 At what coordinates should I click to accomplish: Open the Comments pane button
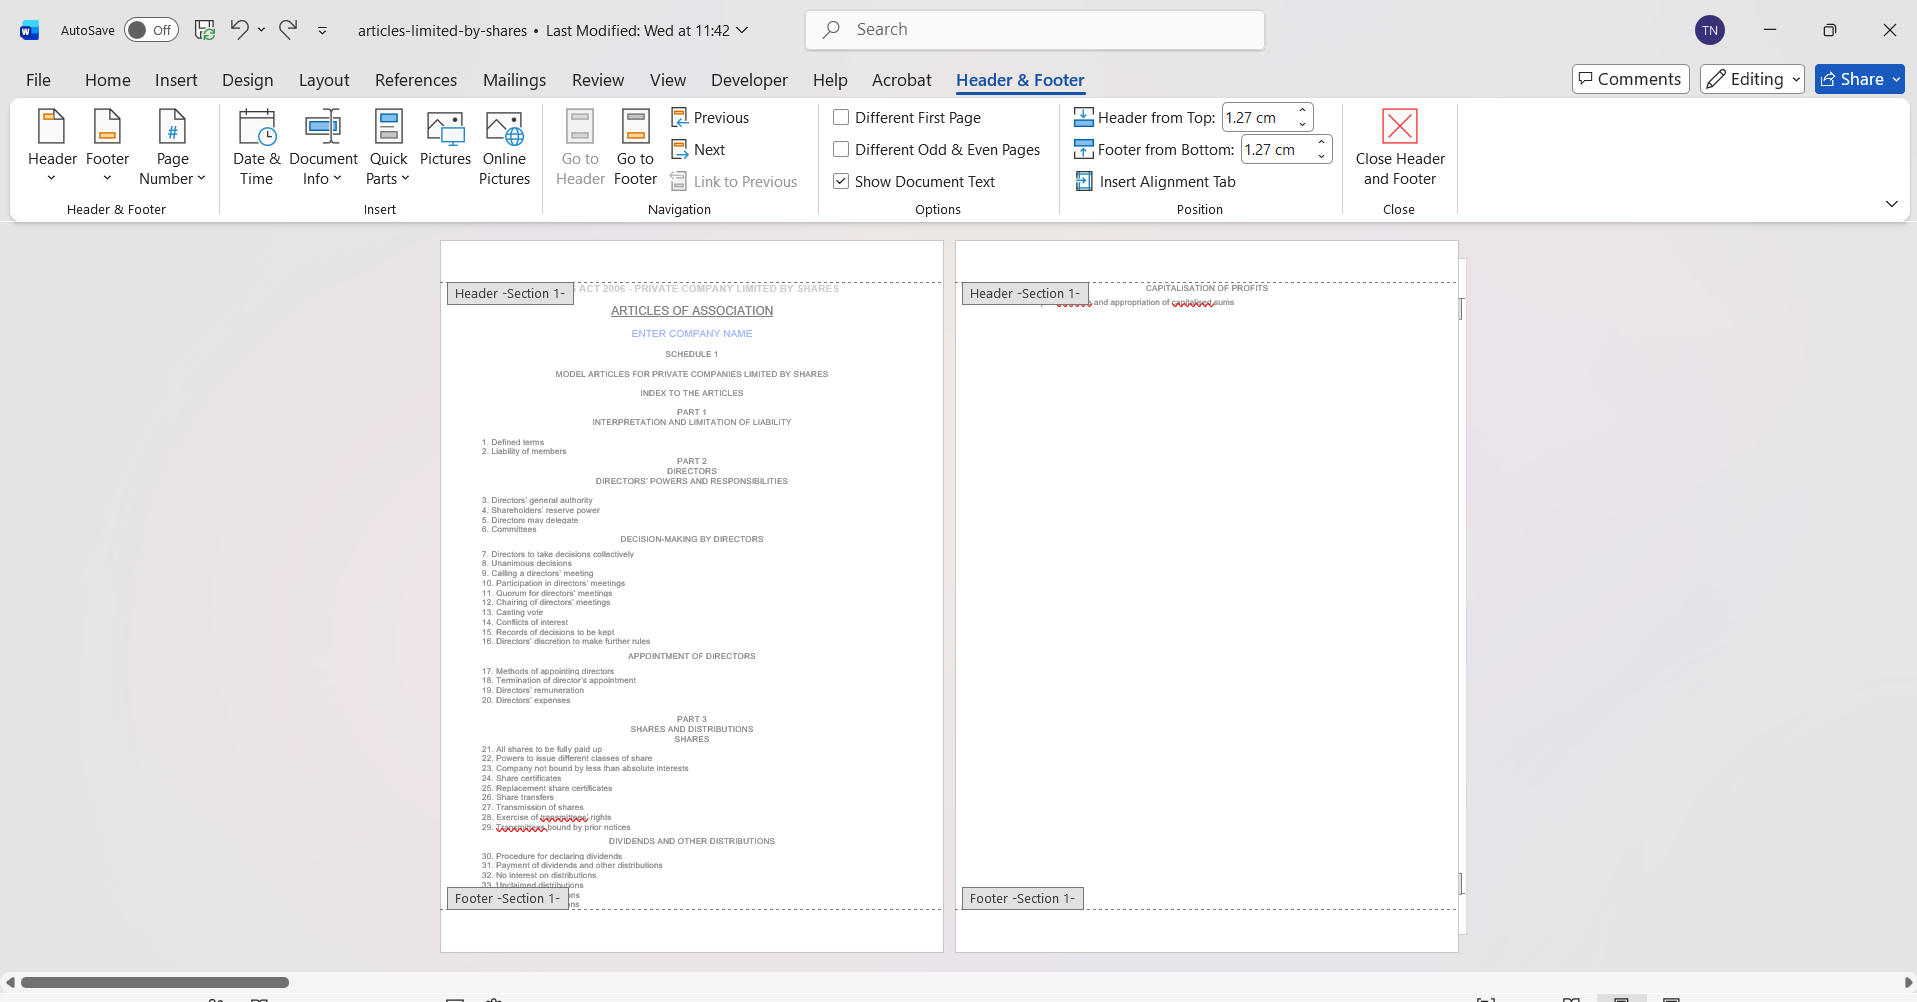tap(1630, 79)
